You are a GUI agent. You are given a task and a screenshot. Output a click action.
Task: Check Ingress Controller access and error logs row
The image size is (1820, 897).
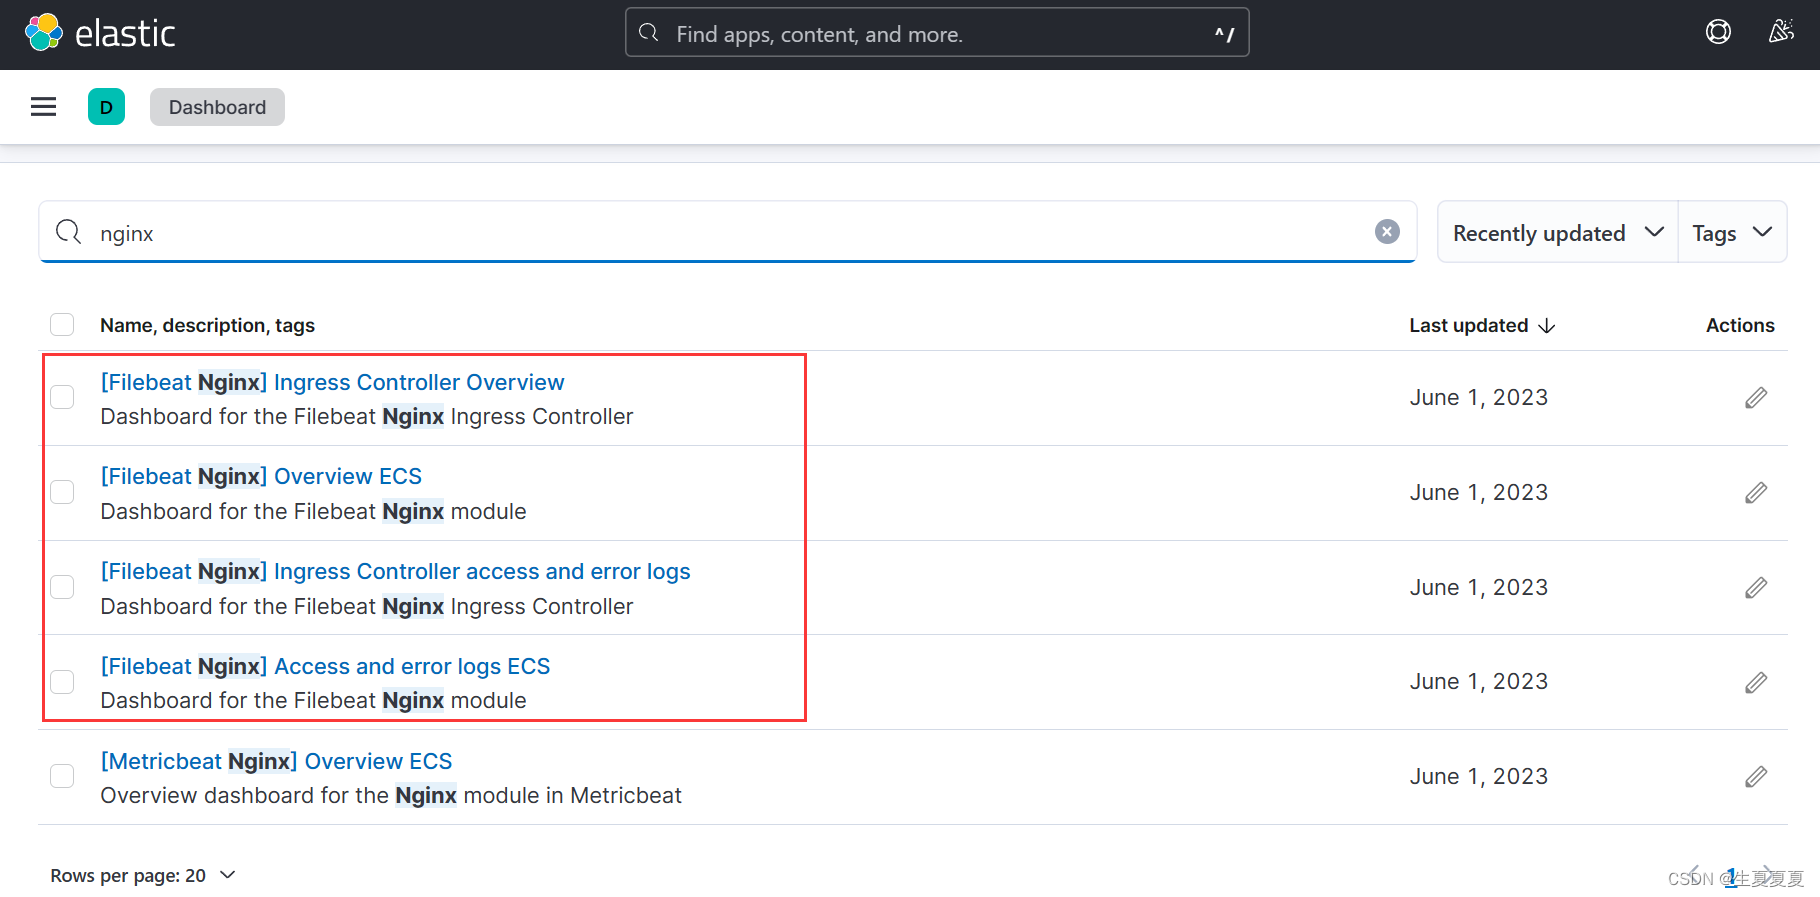(x=62, y=587)
